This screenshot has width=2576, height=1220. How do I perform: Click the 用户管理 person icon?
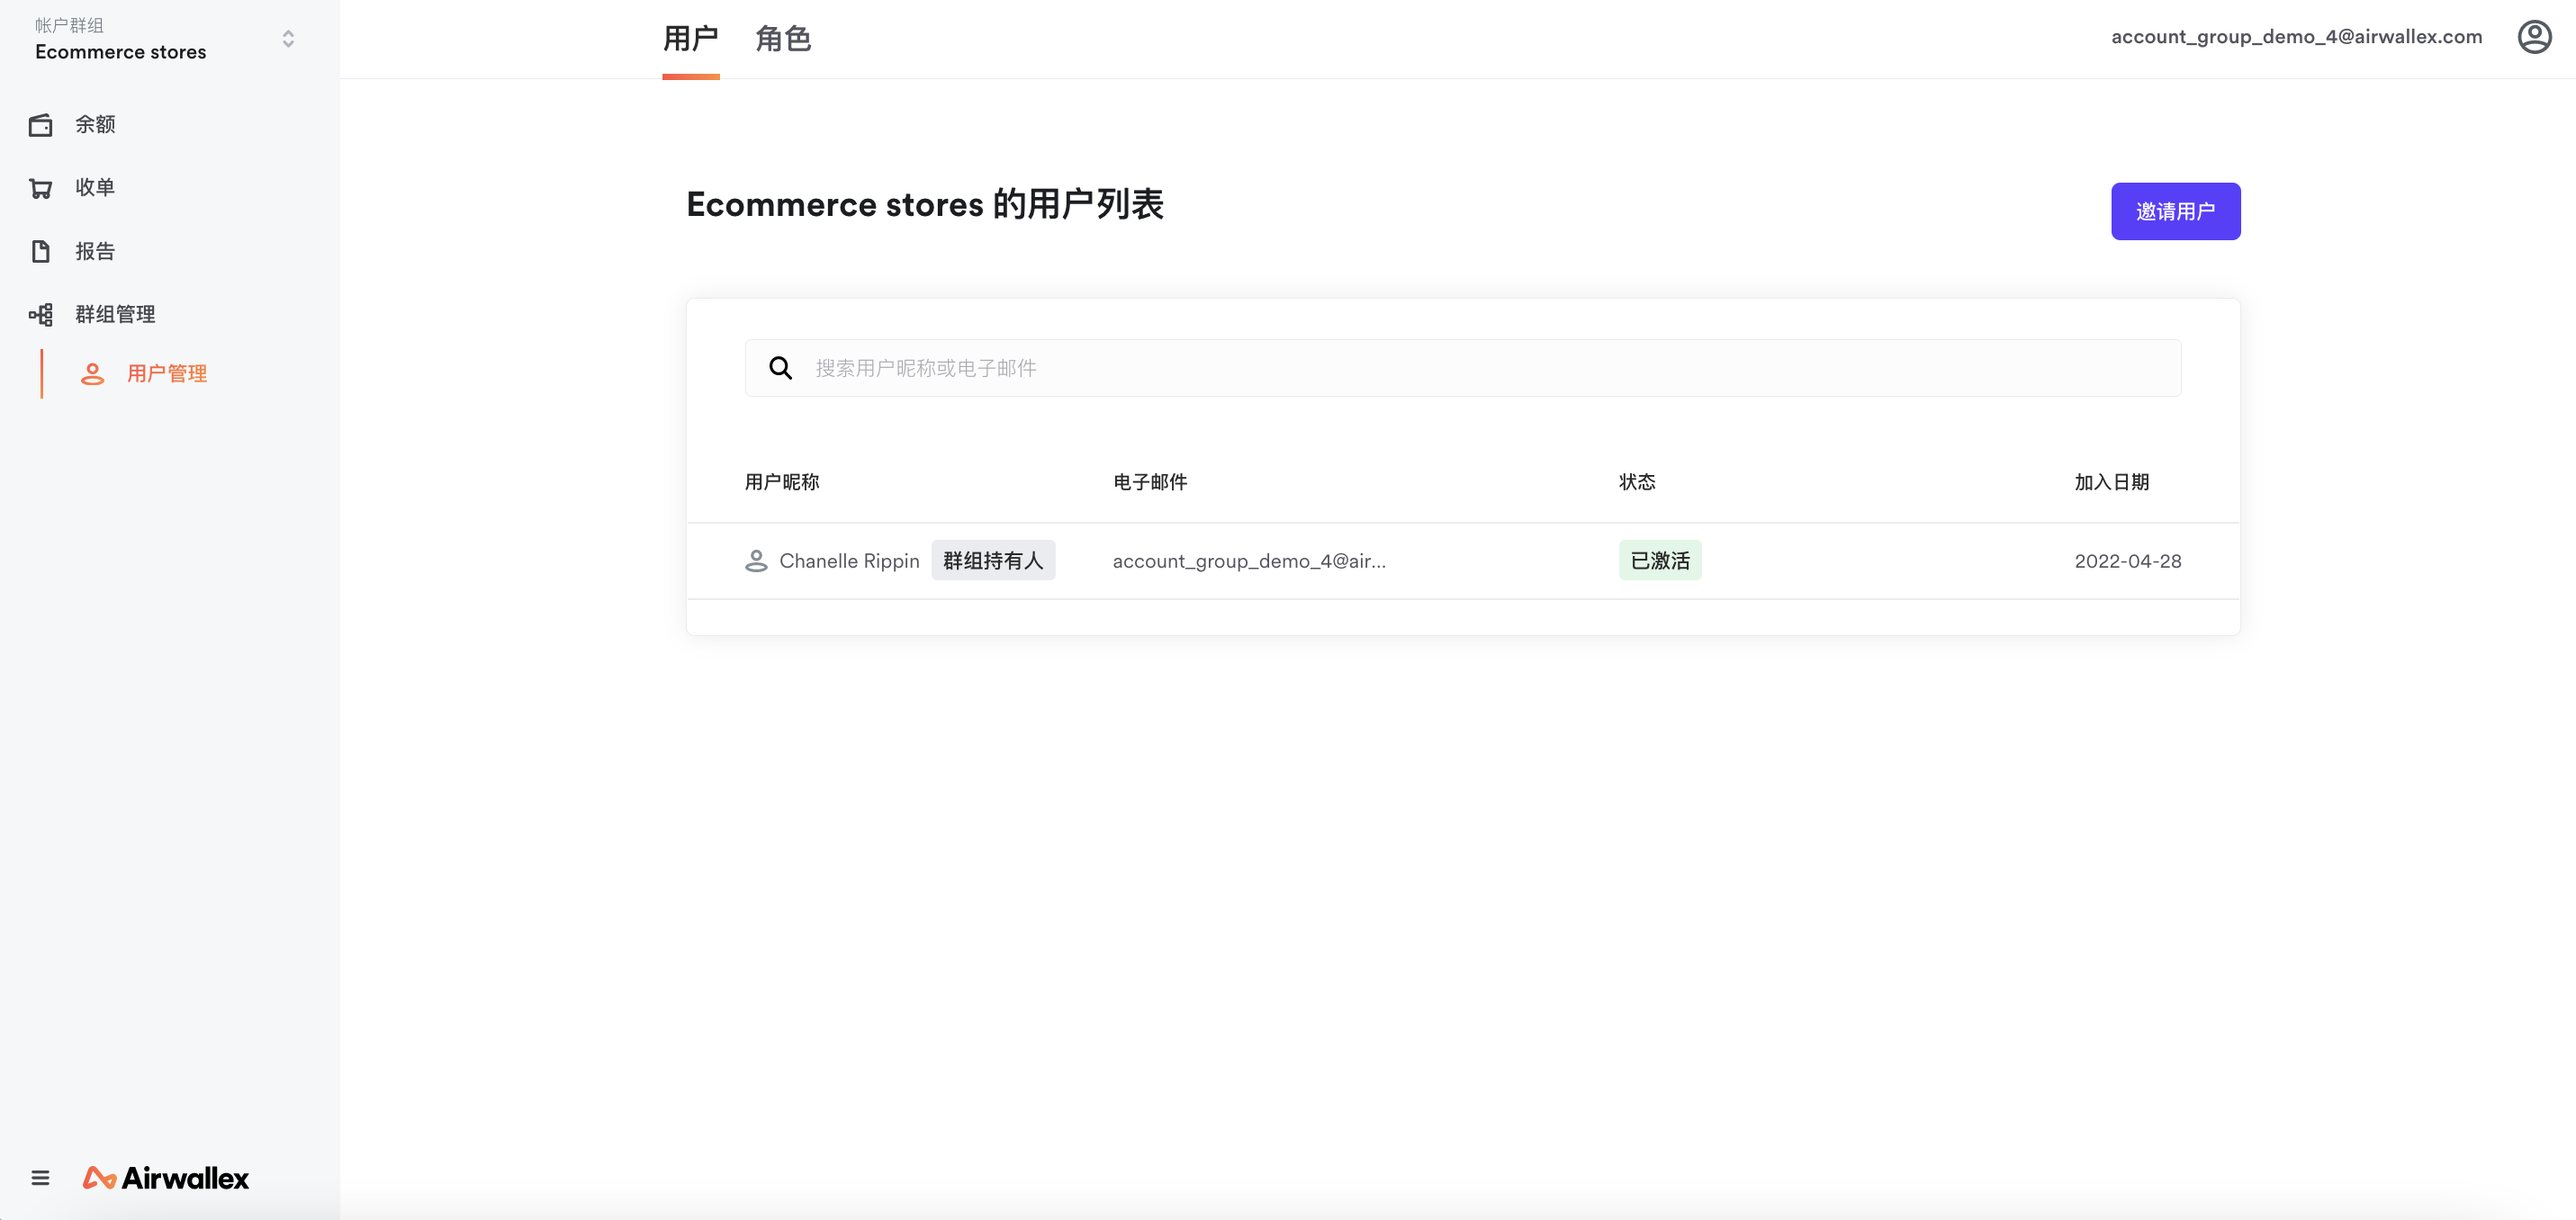92,374
